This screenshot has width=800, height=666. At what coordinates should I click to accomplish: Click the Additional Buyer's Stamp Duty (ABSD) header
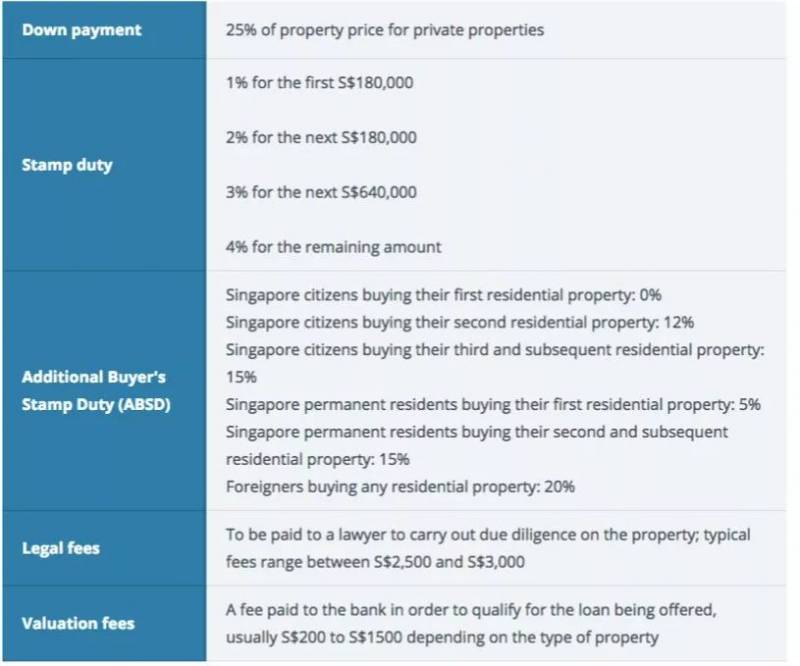(x=94, y=391)
